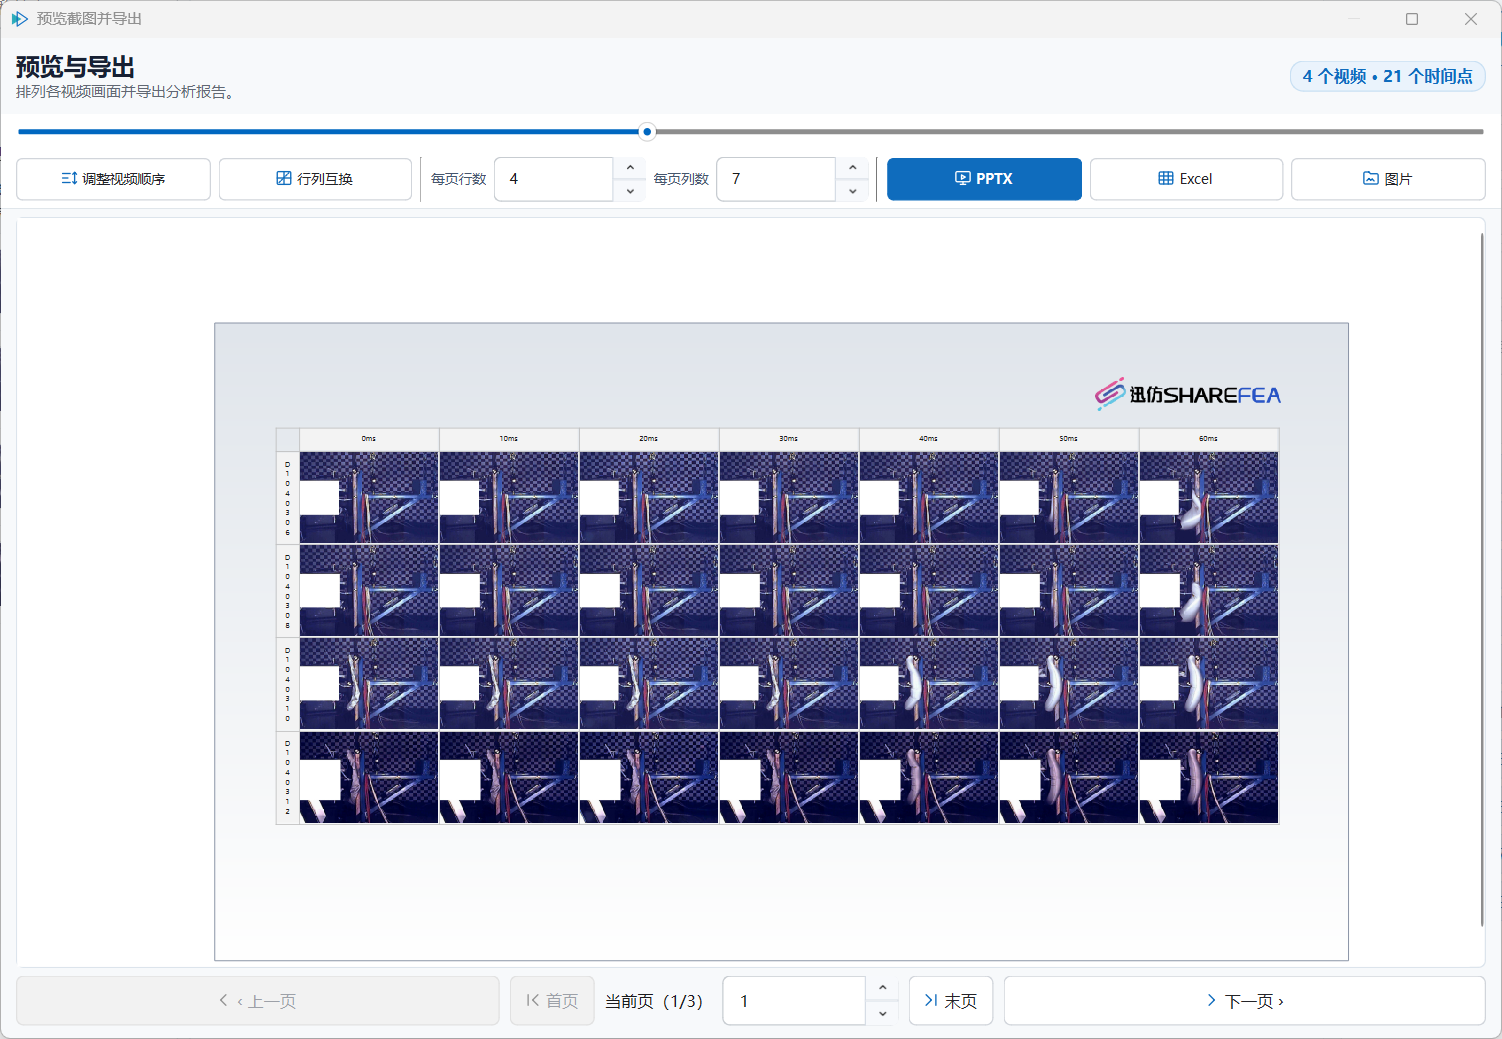This screenshot has width=1502, height=1039.
Task: Export the frames to Excel
Action: pos(1186,179)
